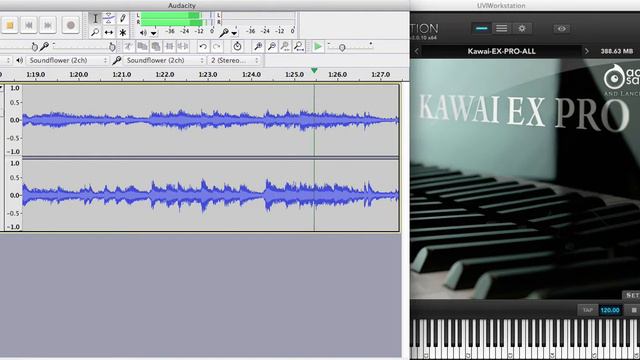Load the previous preset with the left chevron
Viewport: 640px width, 360px height.
417,51
